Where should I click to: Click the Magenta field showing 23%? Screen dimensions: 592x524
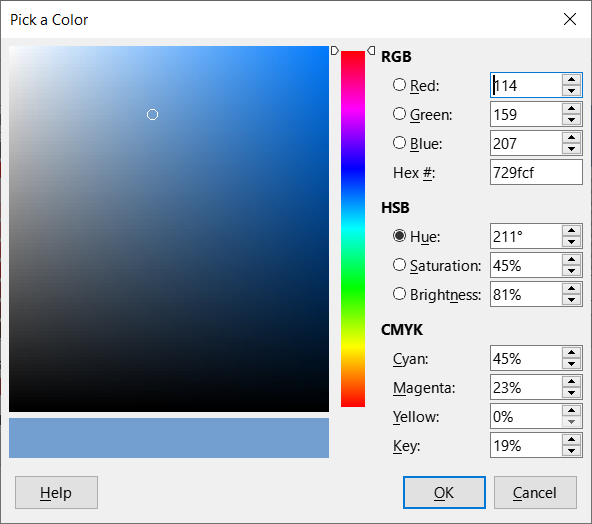(x=526, y=387)
